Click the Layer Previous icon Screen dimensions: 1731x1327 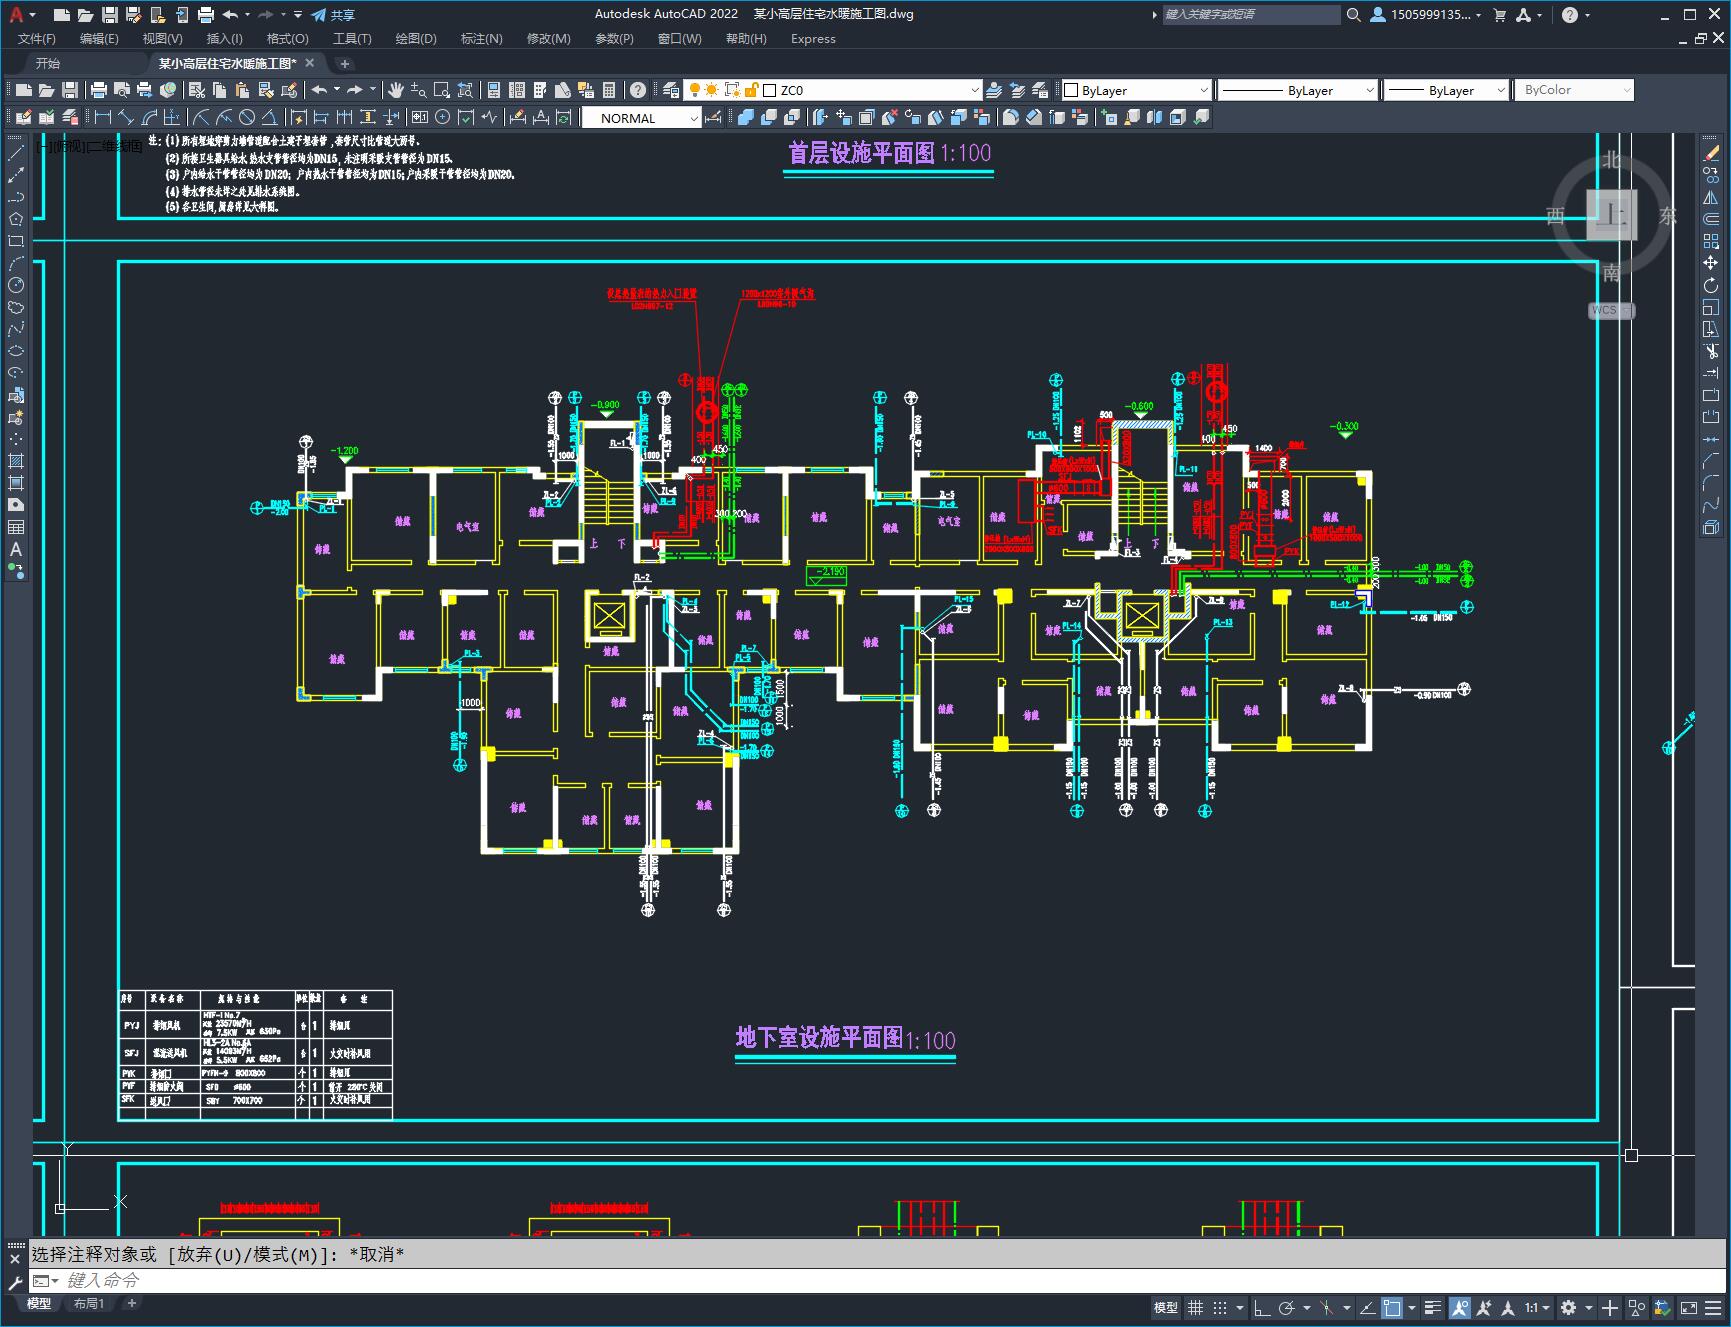click(1017, 90)
